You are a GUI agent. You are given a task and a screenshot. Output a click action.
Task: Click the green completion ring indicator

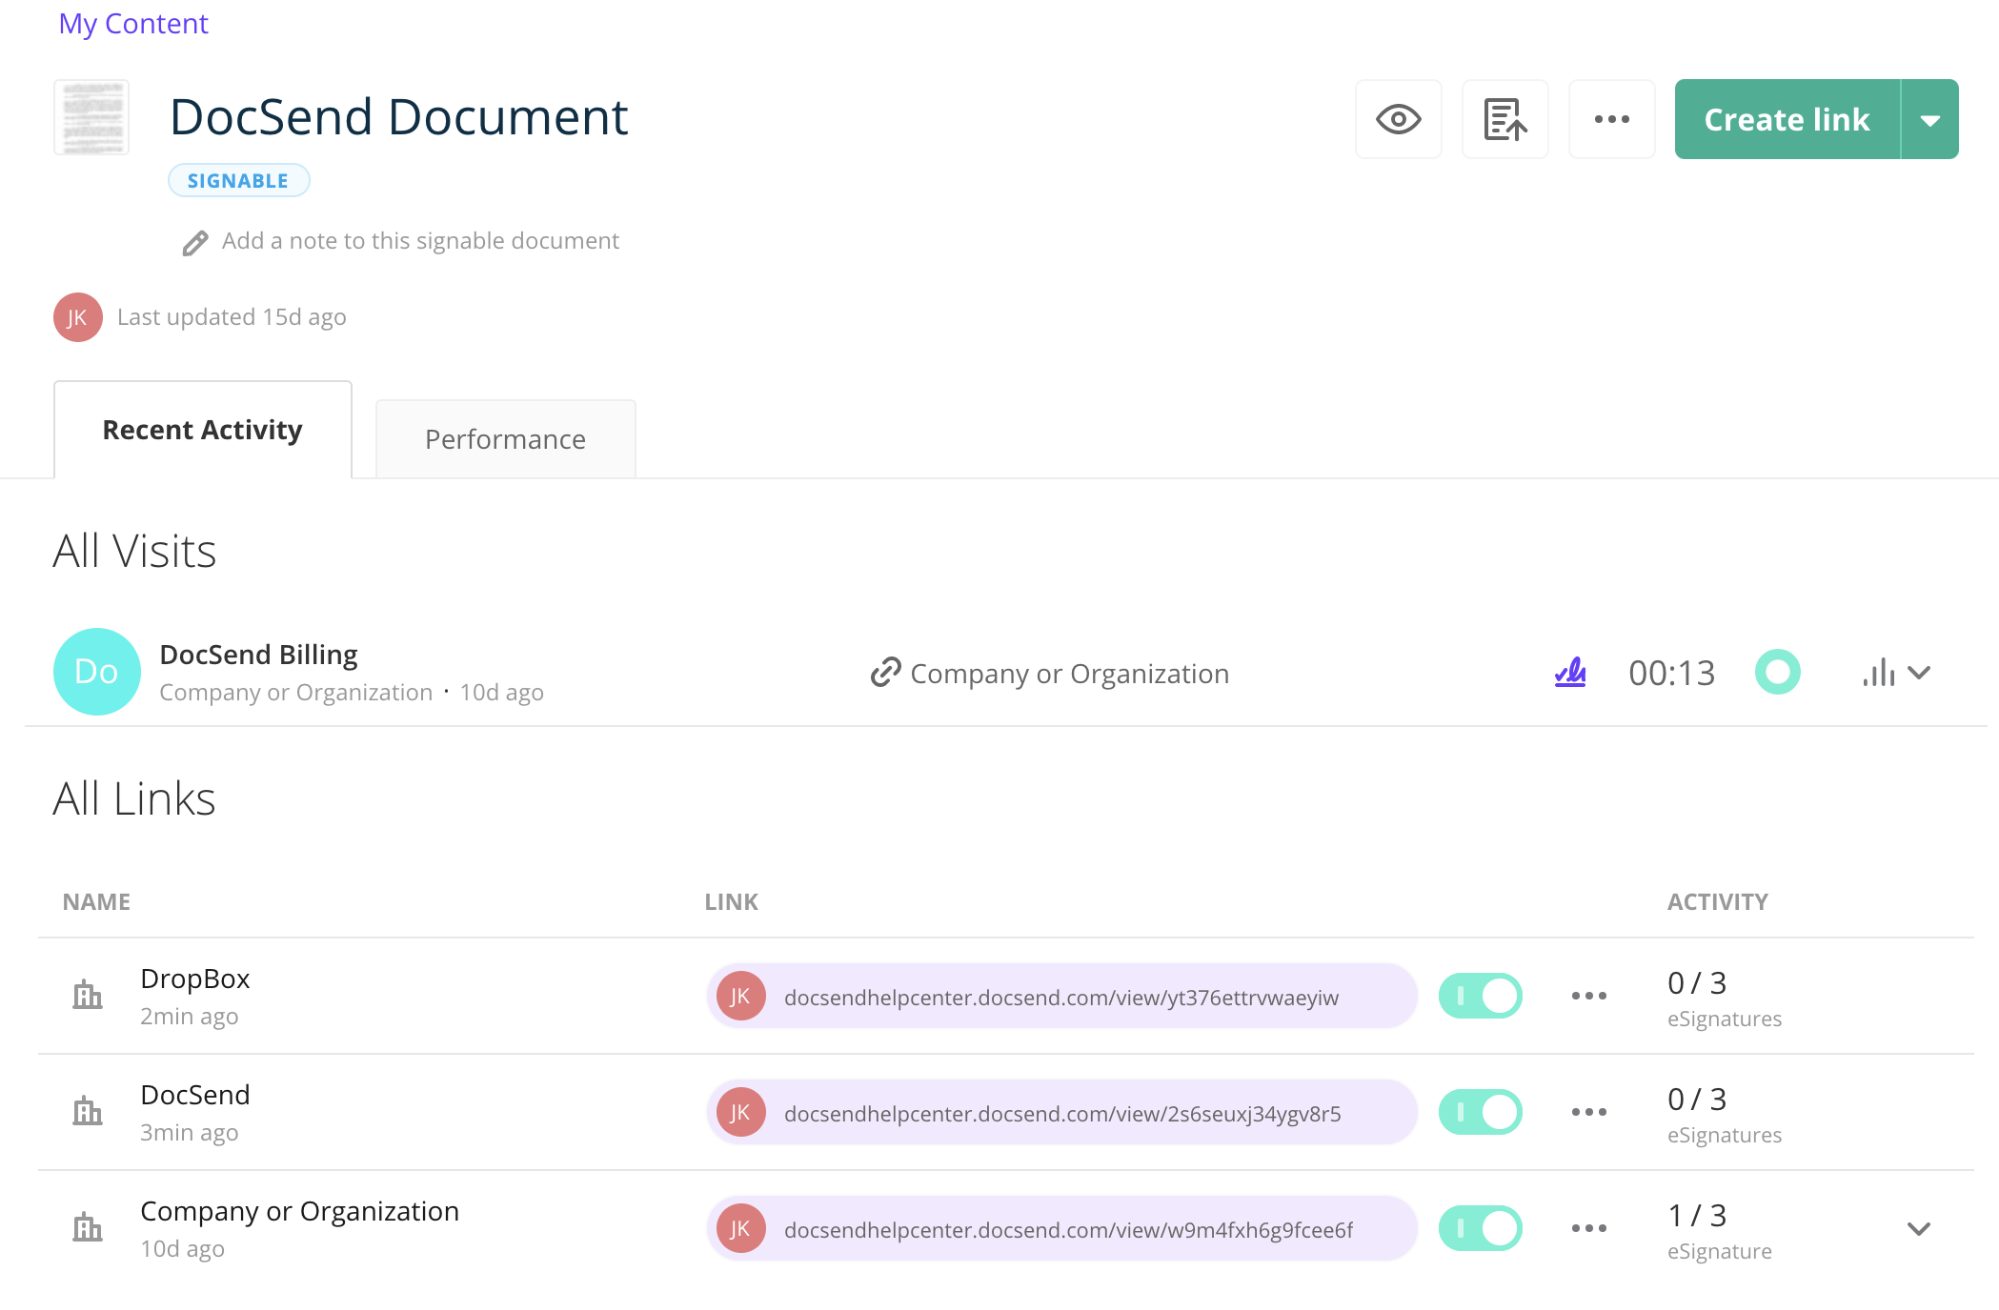click(x=1777, y=672)
